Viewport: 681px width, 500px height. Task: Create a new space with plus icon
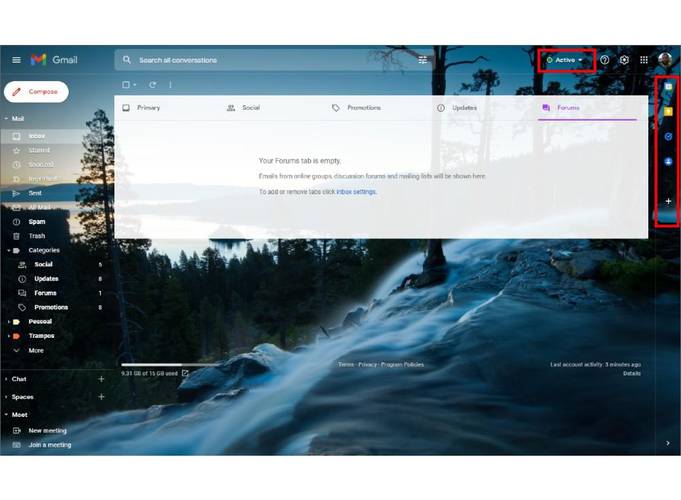101,397
